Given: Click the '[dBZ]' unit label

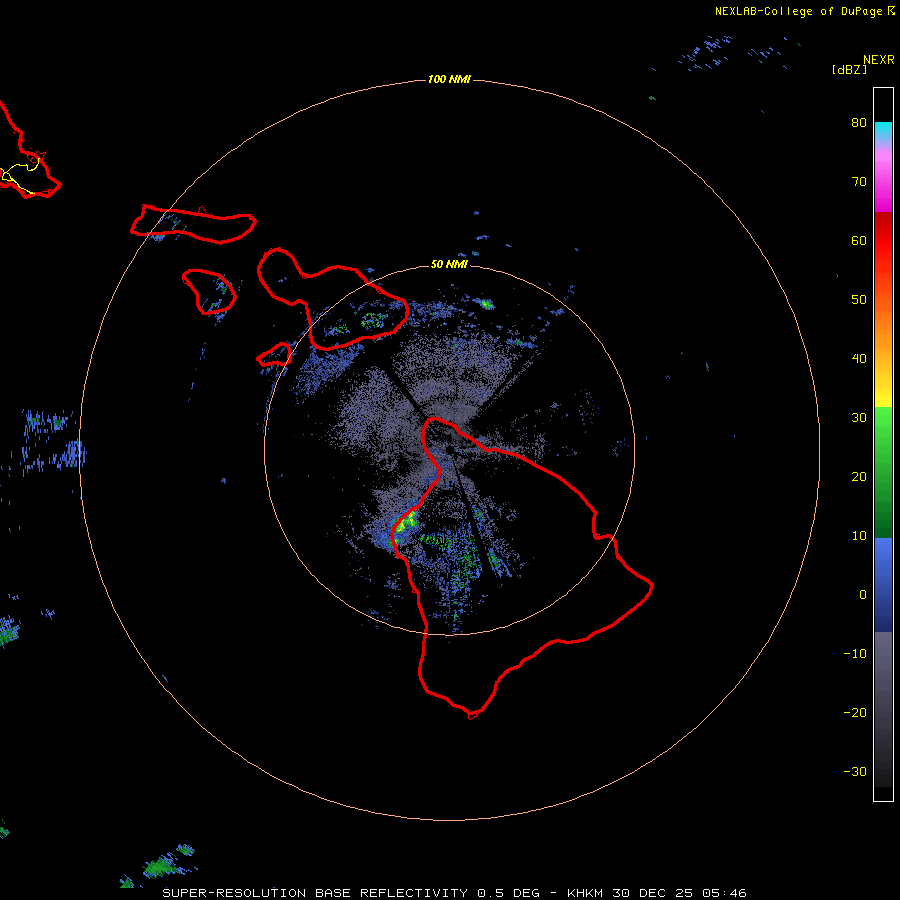Looking at the screenshot, I should tap(849, 69).
